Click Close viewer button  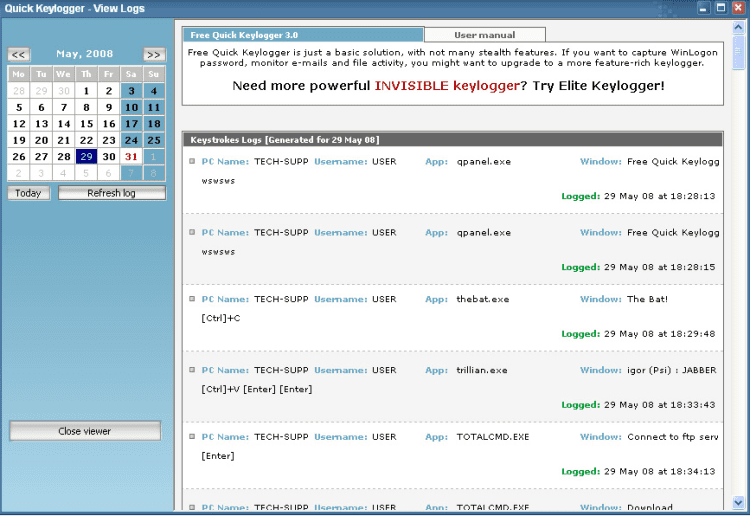[x=85, y=431]
